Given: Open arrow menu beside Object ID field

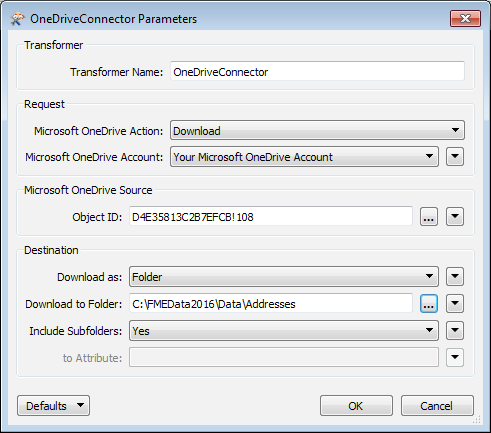Looking at the screenshot, I should [x=455, y=217].
